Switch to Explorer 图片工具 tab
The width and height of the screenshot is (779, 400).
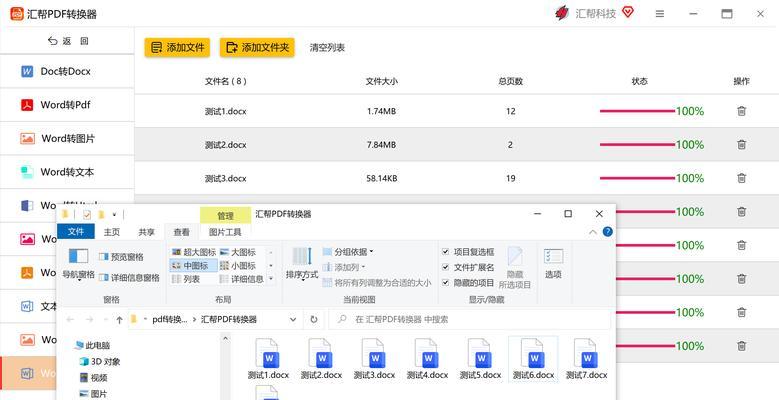click(x=225, y=232)
